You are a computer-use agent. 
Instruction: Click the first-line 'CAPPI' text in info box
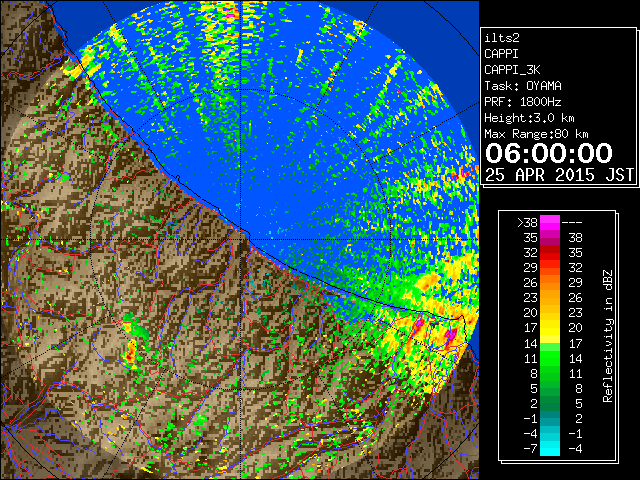tap(501, 54)
